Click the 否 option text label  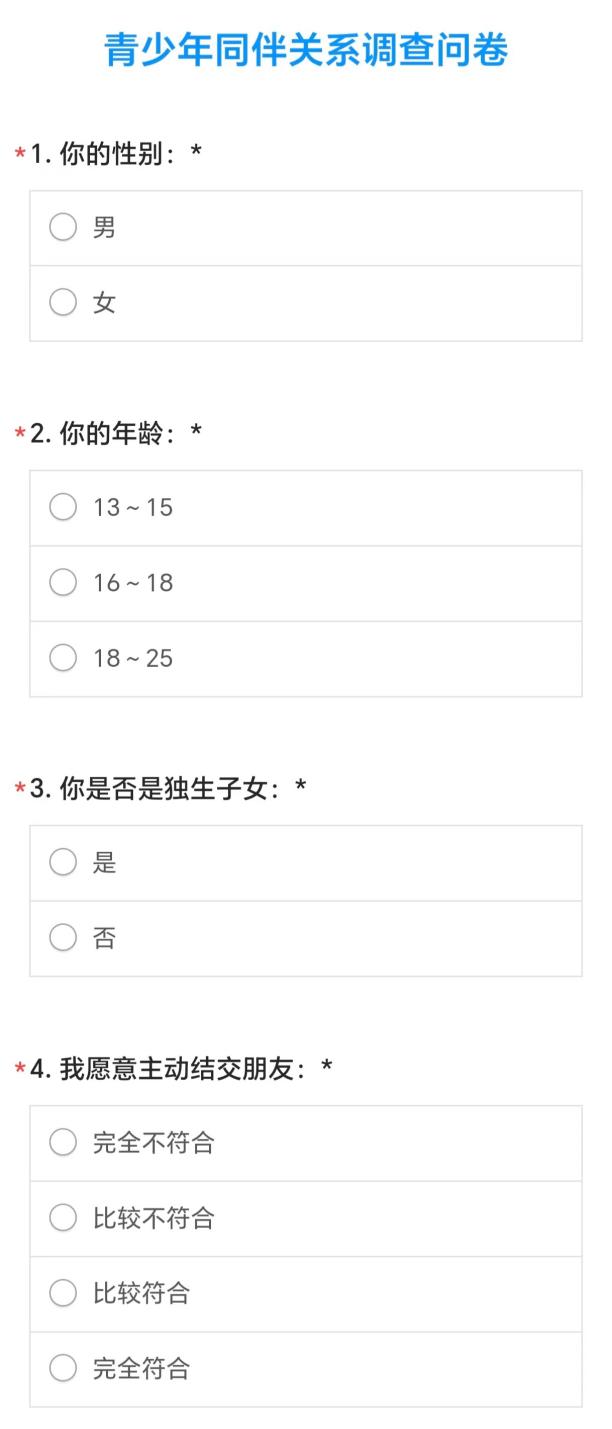[x=104, y=938]
